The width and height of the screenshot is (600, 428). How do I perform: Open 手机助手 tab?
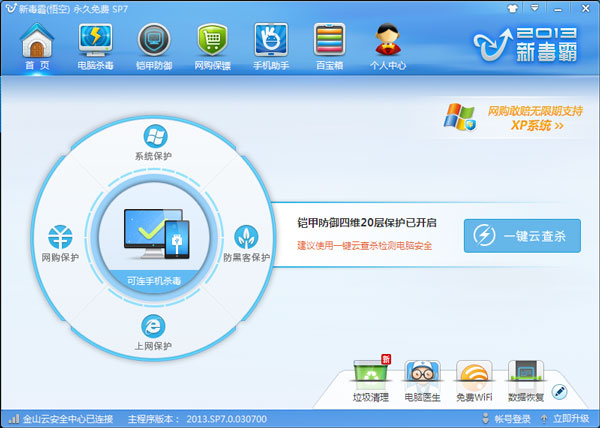271,47
